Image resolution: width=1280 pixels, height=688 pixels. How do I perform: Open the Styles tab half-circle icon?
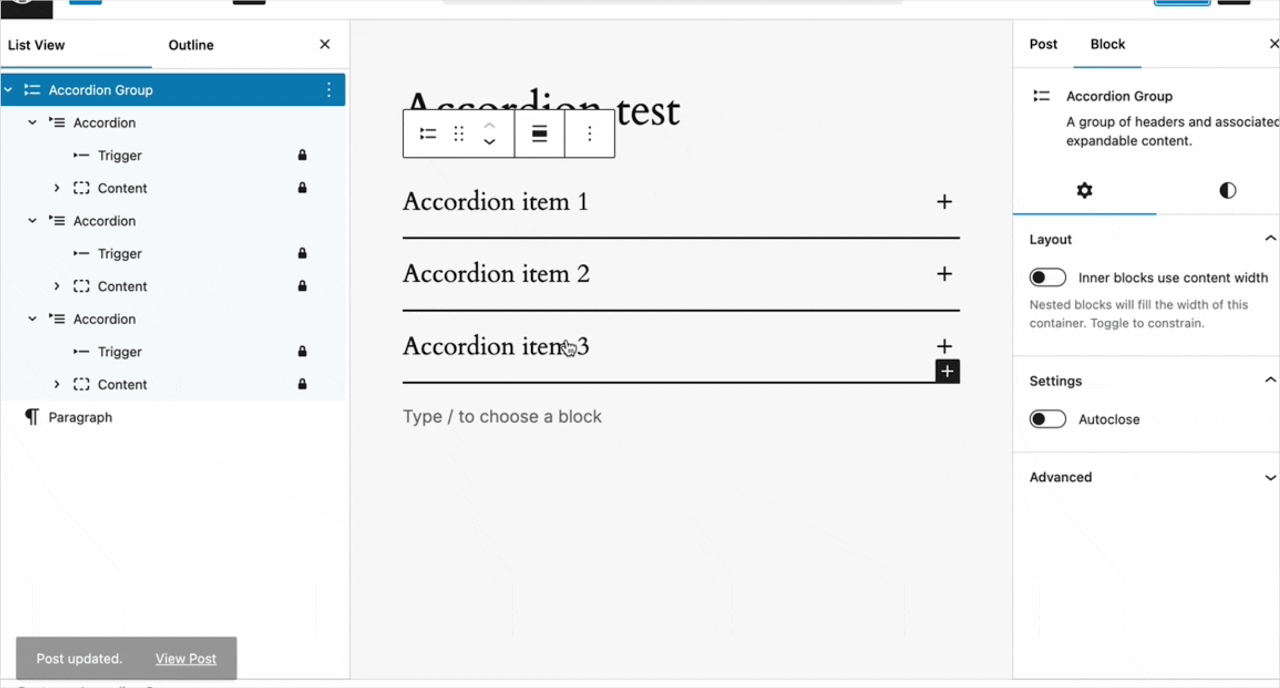(1227, 190)
